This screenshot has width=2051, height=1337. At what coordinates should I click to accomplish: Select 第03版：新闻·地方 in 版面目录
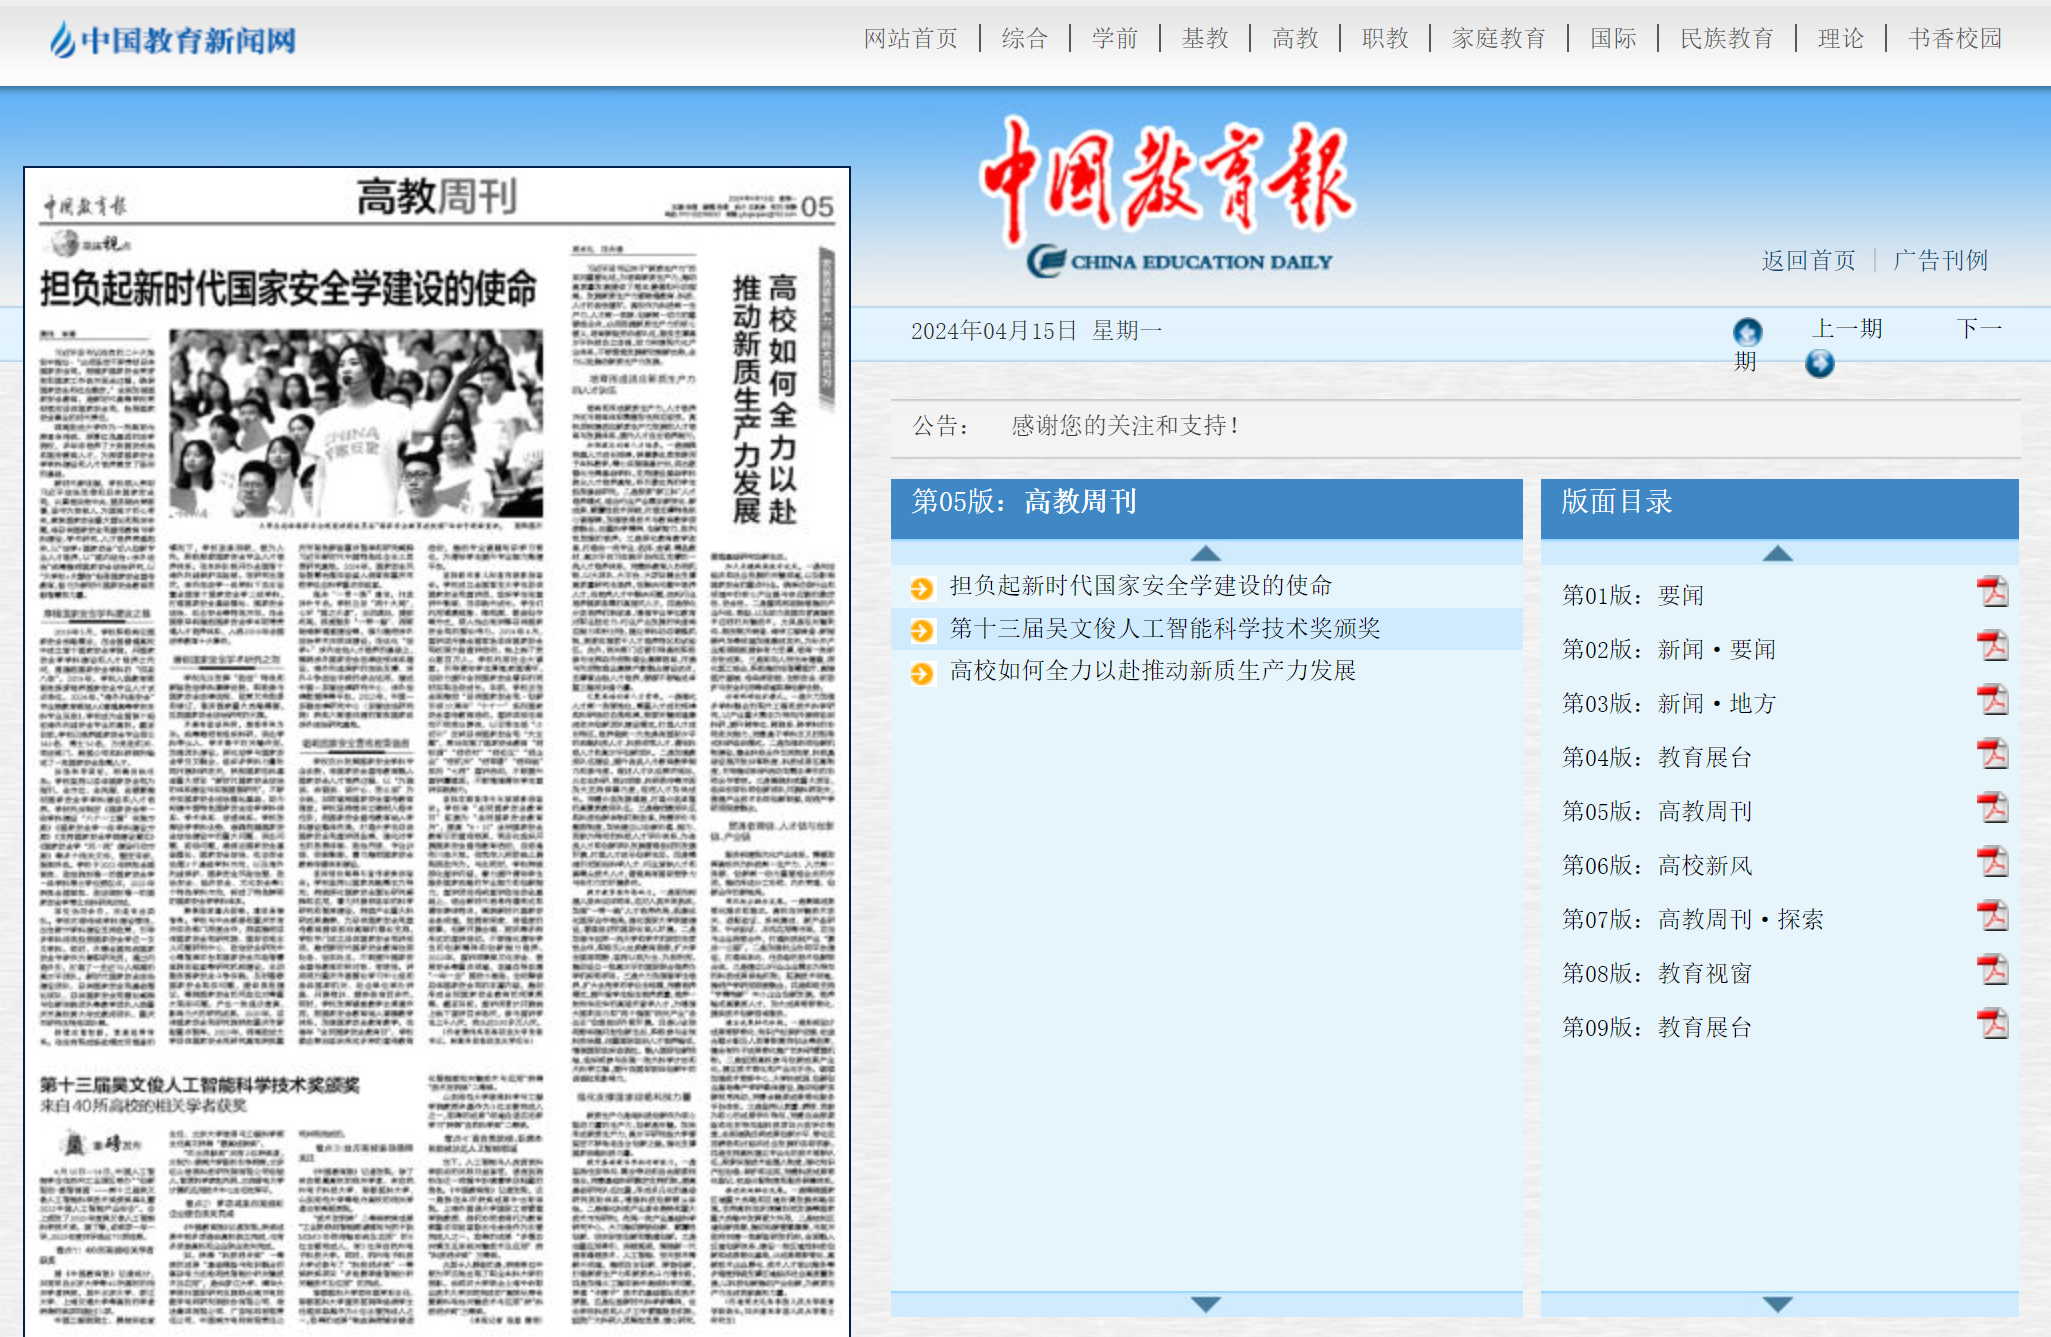point(1669,704)
